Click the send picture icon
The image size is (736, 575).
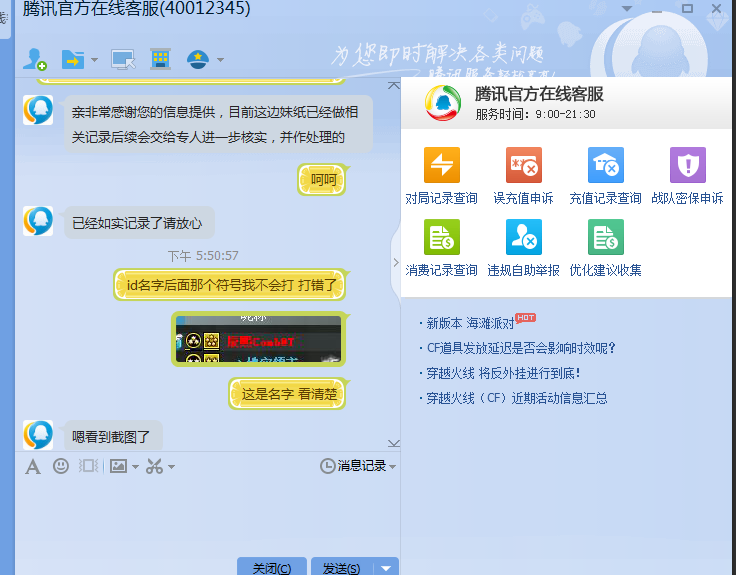pos(118,466)
